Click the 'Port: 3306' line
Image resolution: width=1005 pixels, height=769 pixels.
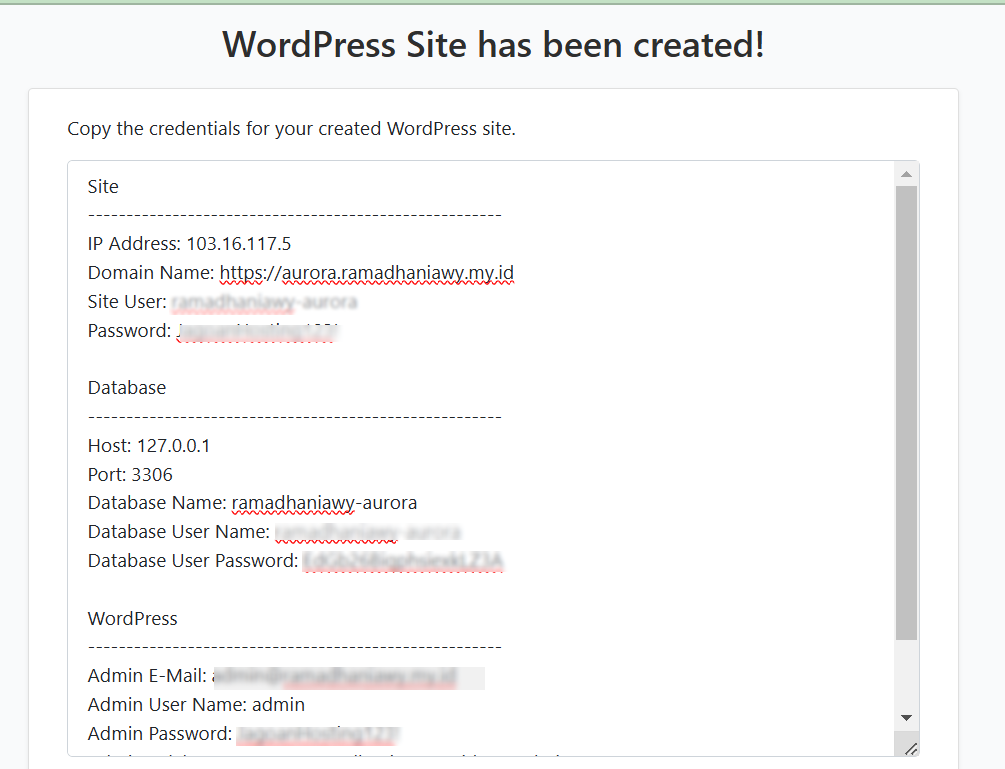click(x=130, y=474)
